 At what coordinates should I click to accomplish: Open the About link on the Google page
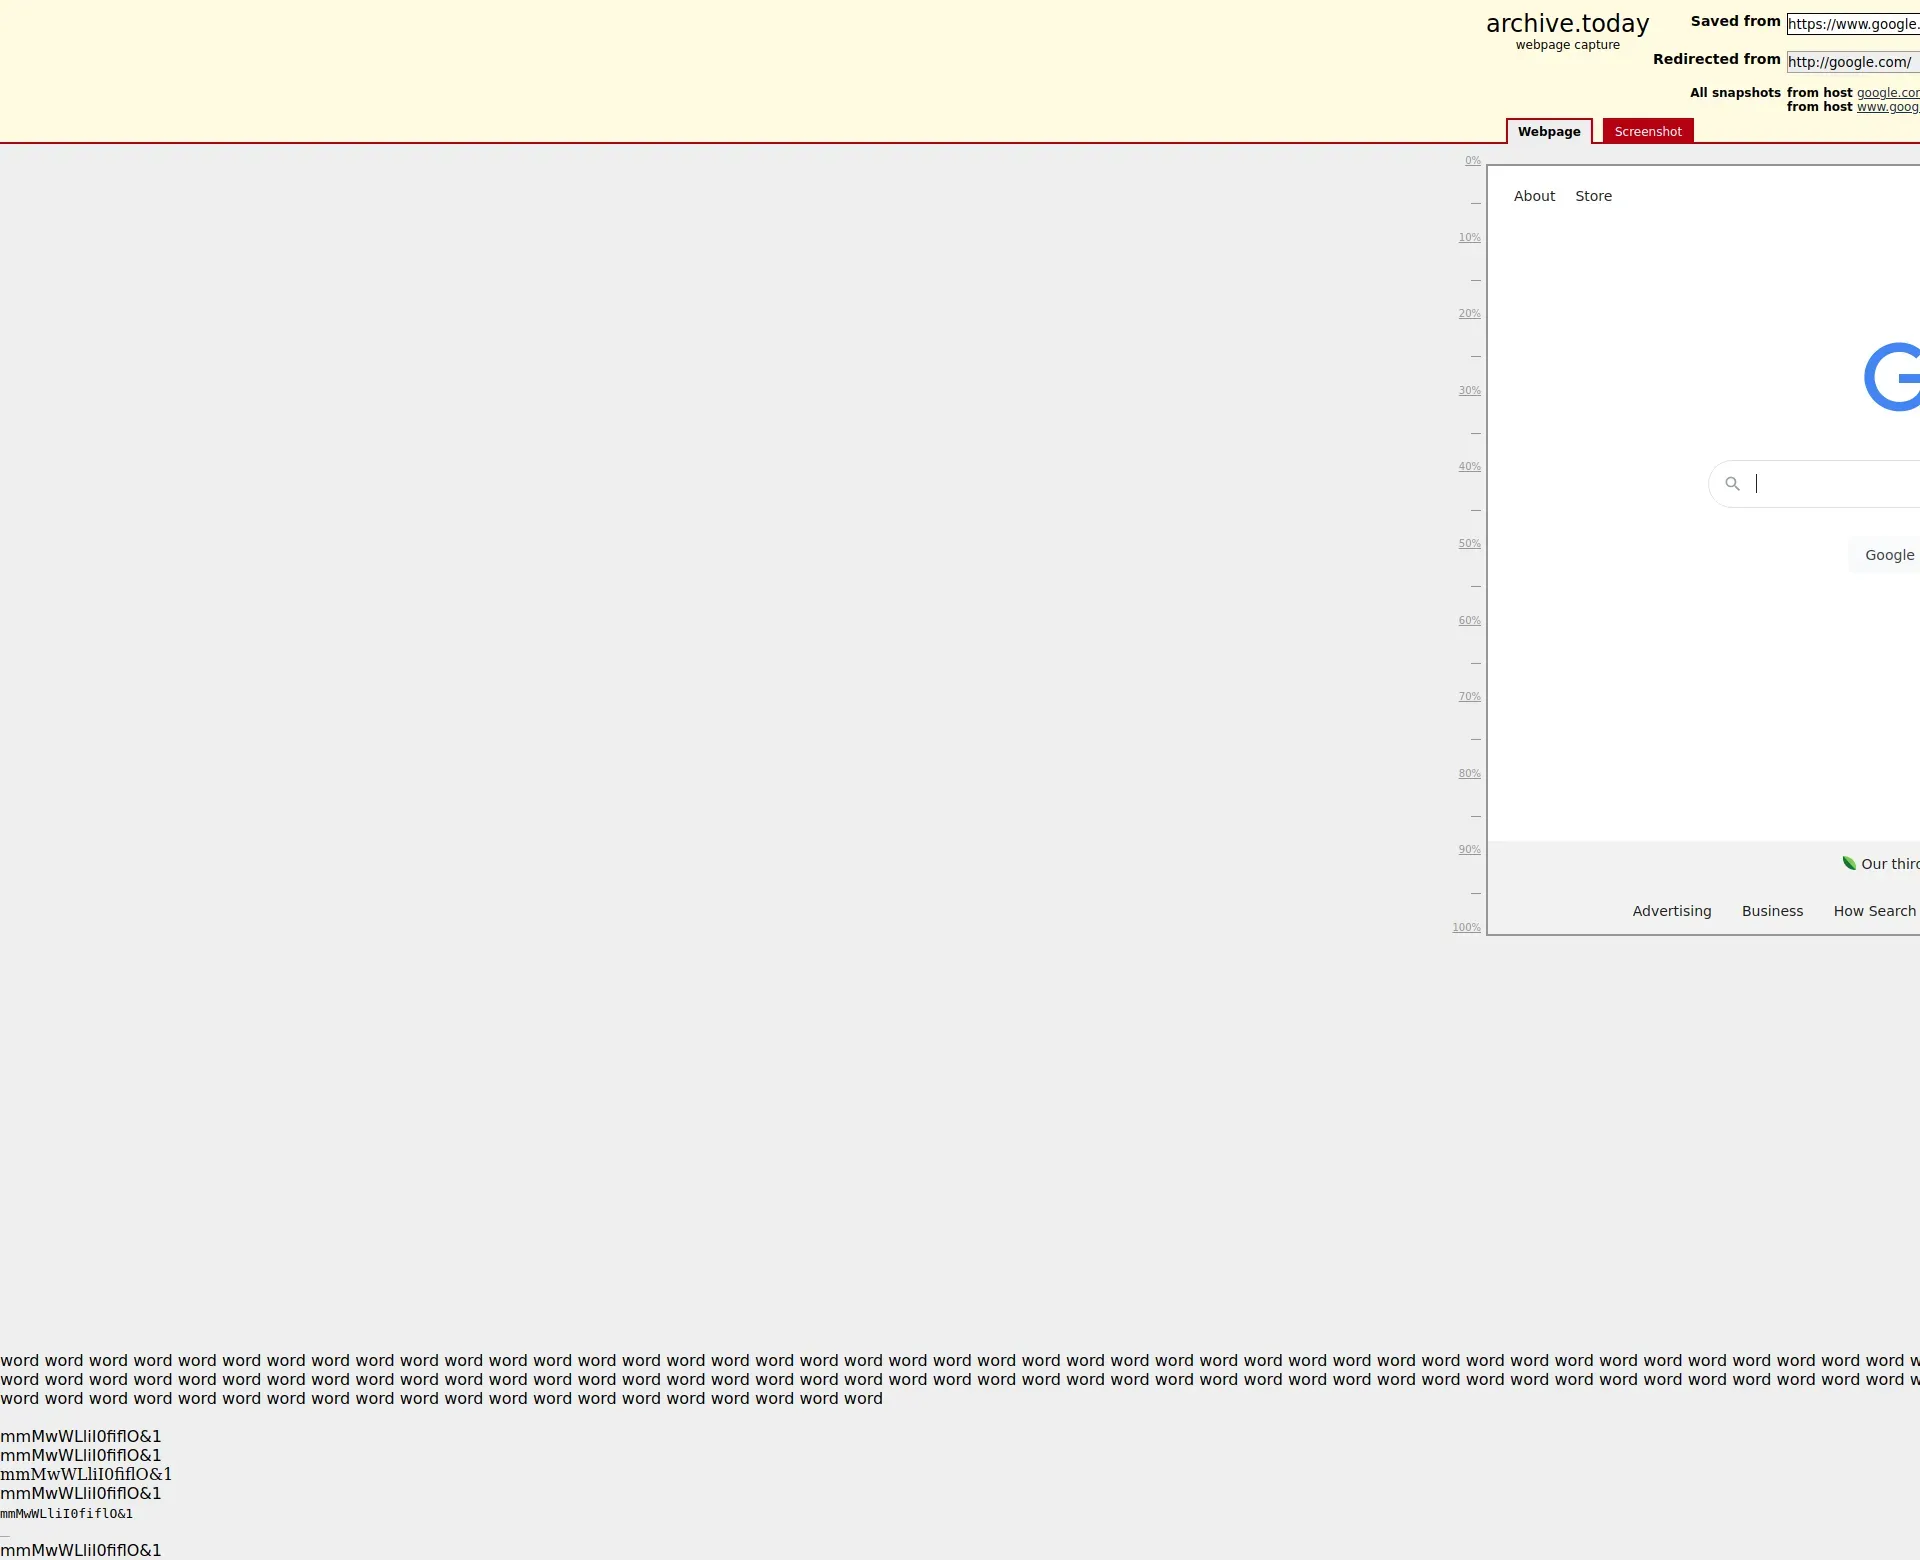click(x=1534, y=196)
